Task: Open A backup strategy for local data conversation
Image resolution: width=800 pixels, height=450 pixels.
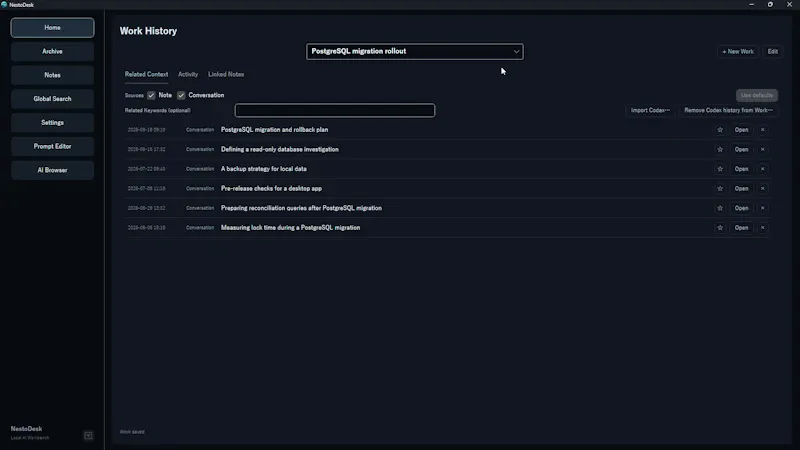Action: [x=741, y=169]
